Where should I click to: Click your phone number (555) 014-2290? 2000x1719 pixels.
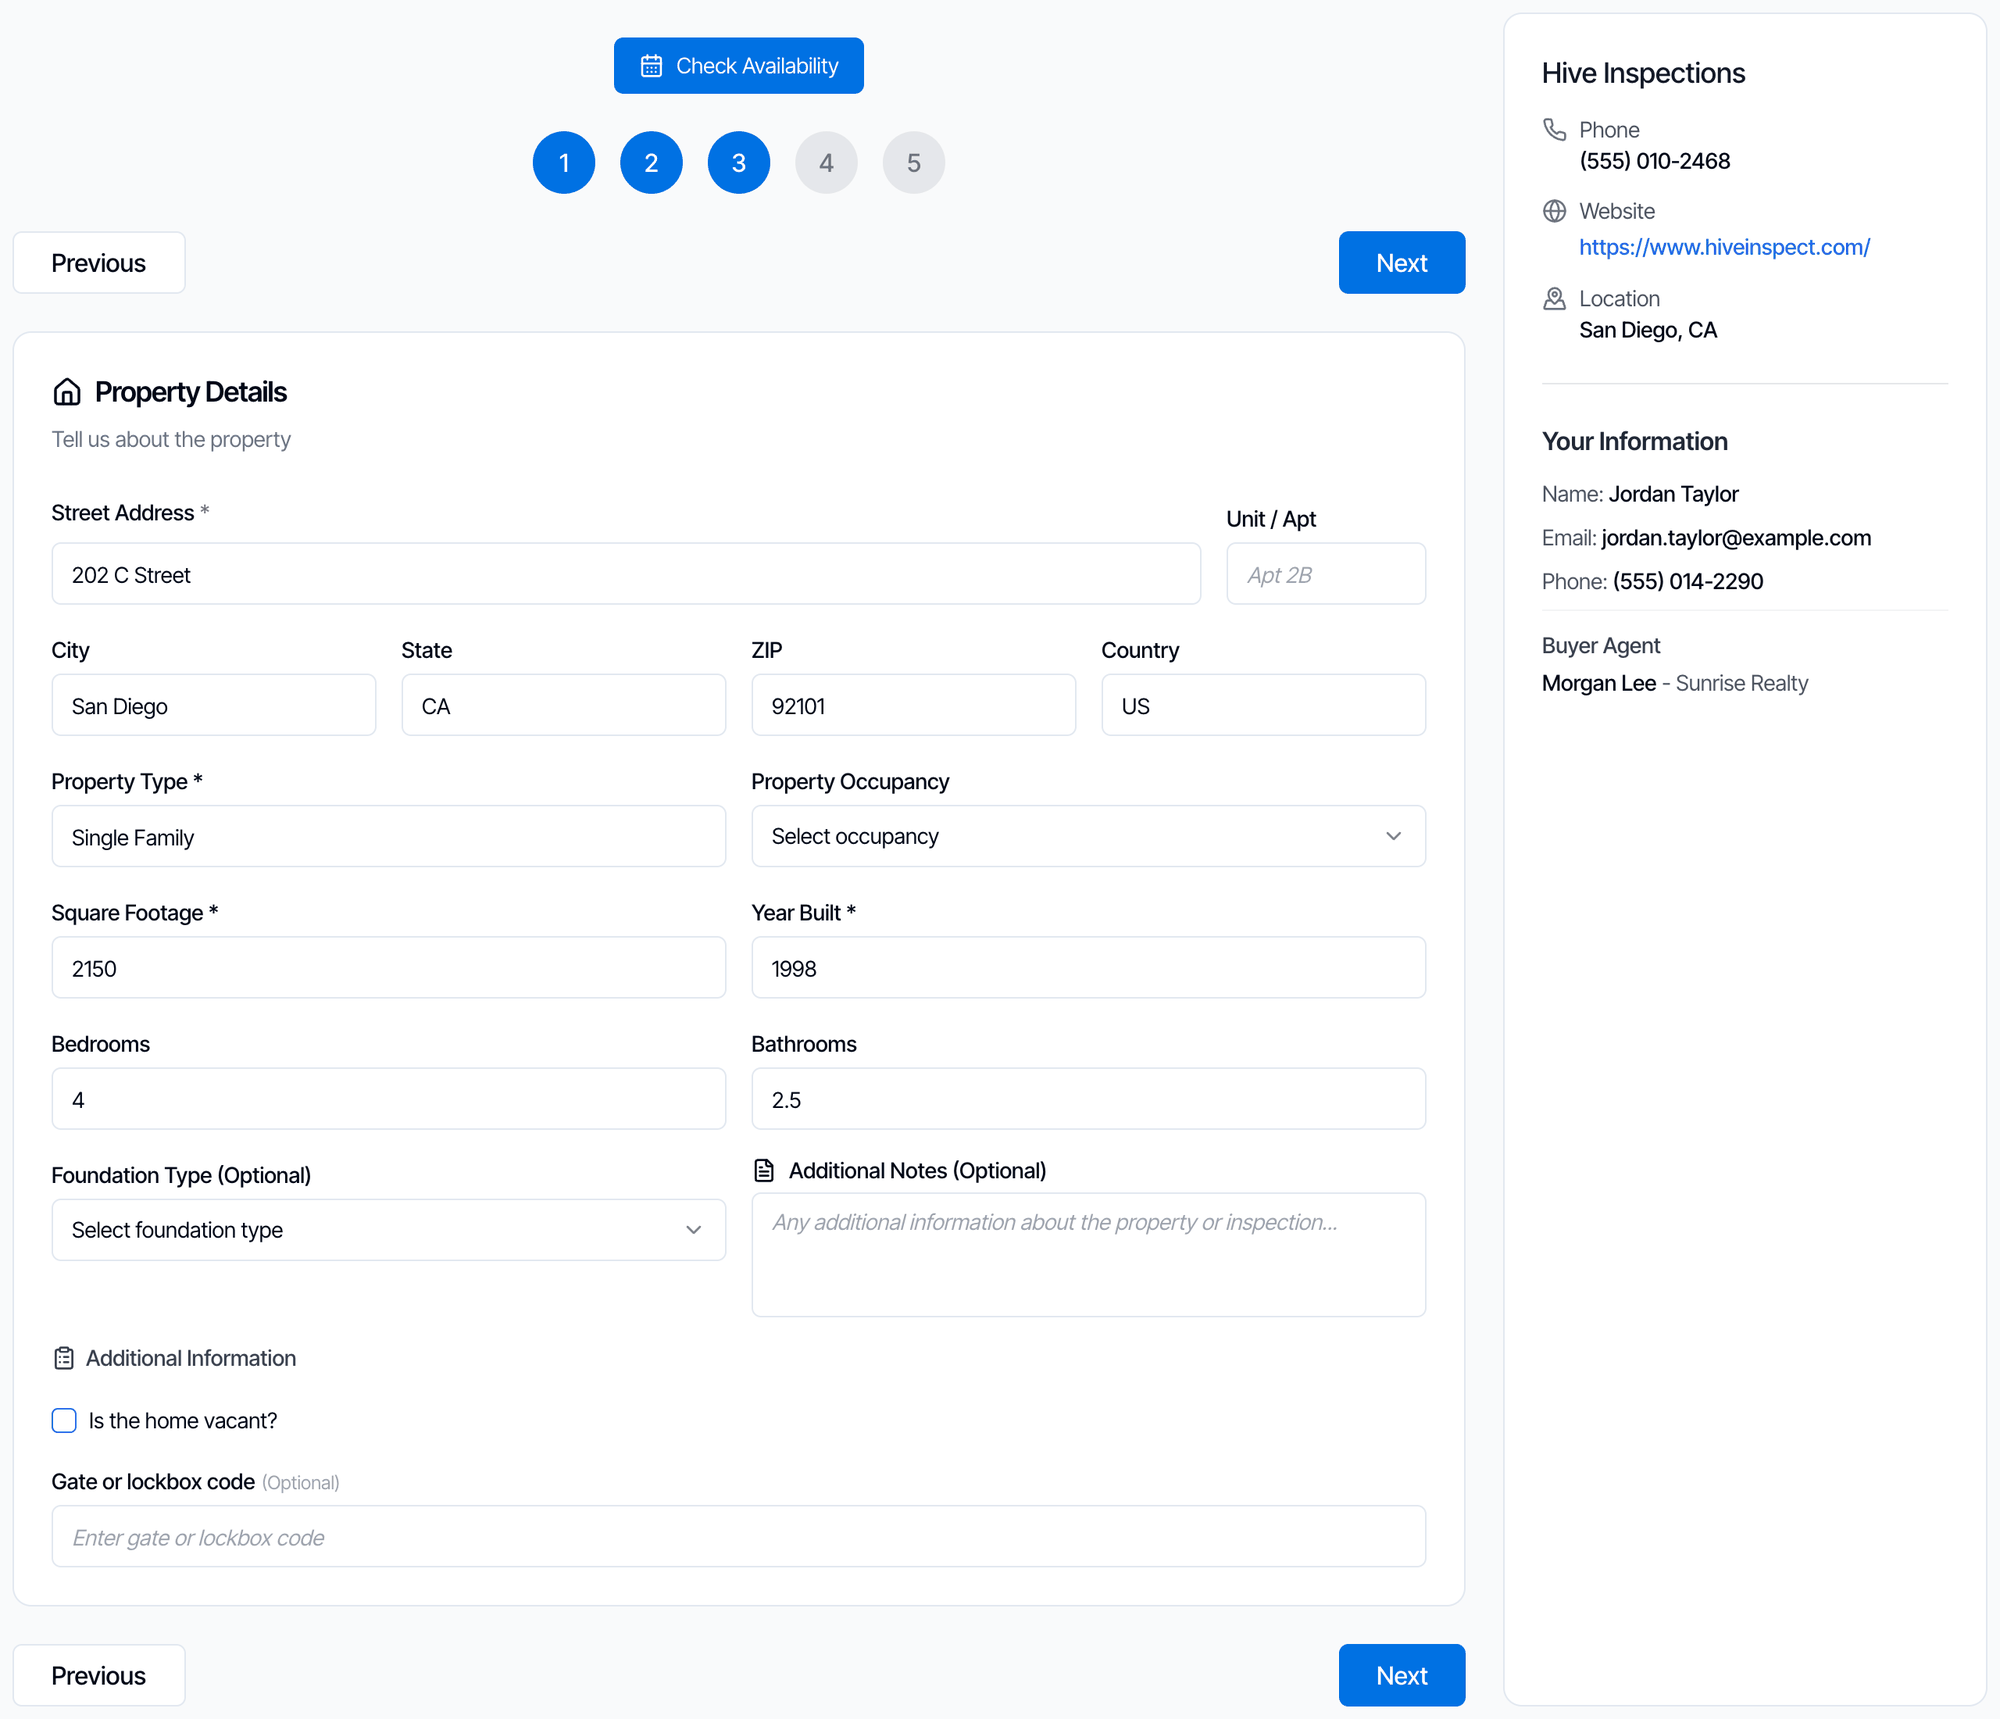[1688, 581]
